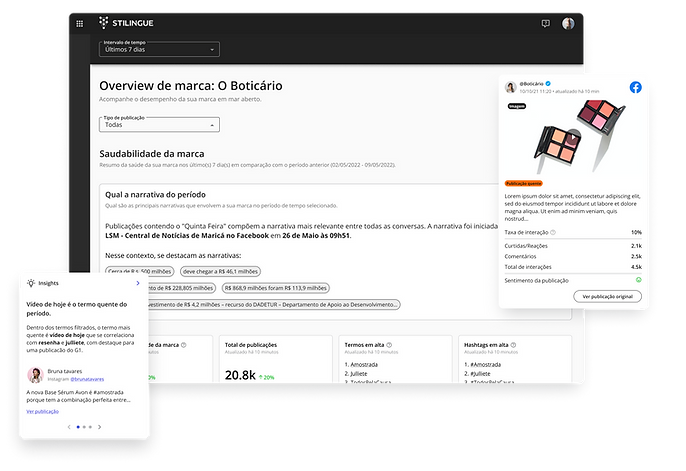Viewport: 686px width, 471px height.
Task: Click 'Total de interações' row on post card
Action: tap(573, 267)
